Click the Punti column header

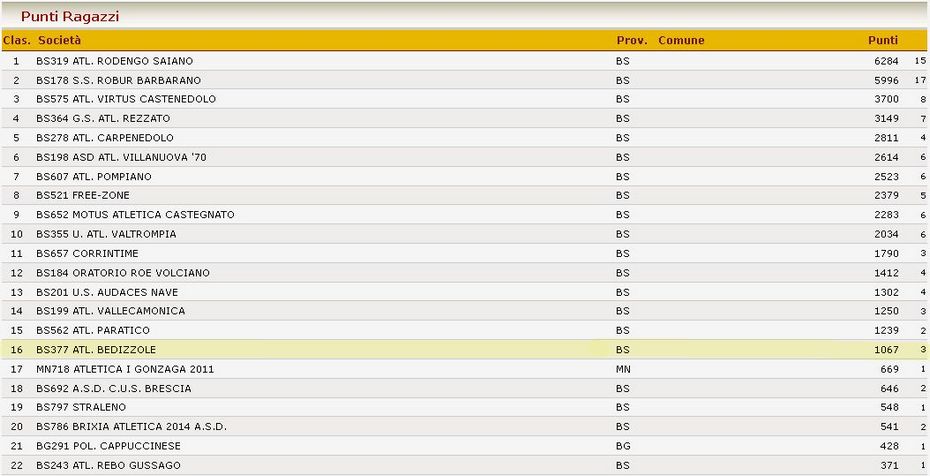883,40
